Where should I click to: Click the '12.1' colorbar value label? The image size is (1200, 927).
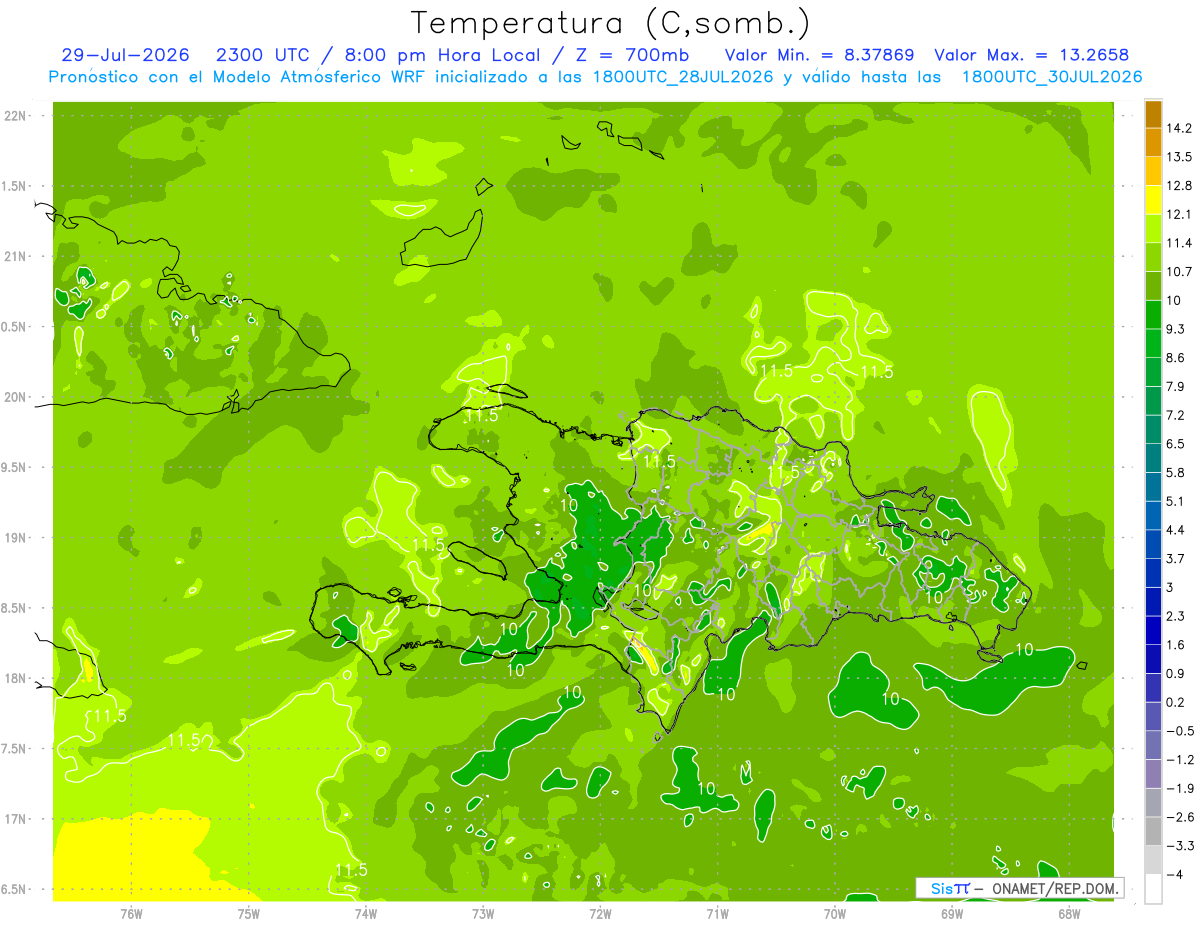pyautogui.click(x=1179, y=214)
